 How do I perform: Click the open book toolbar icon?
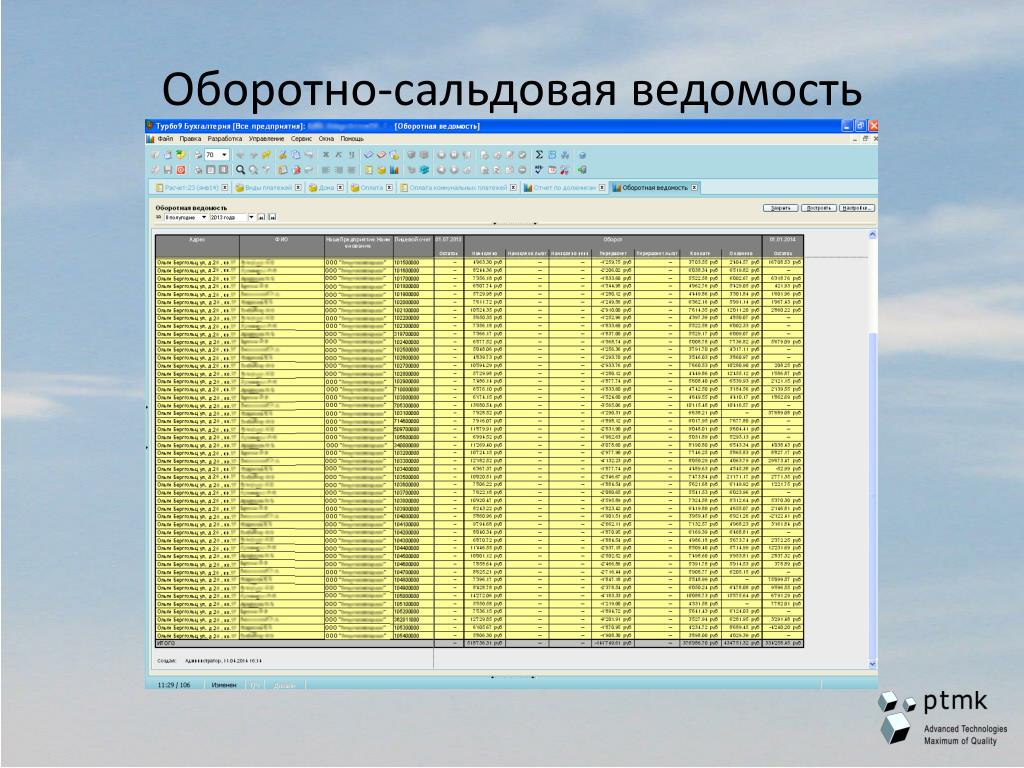click(x=368, y=155)
